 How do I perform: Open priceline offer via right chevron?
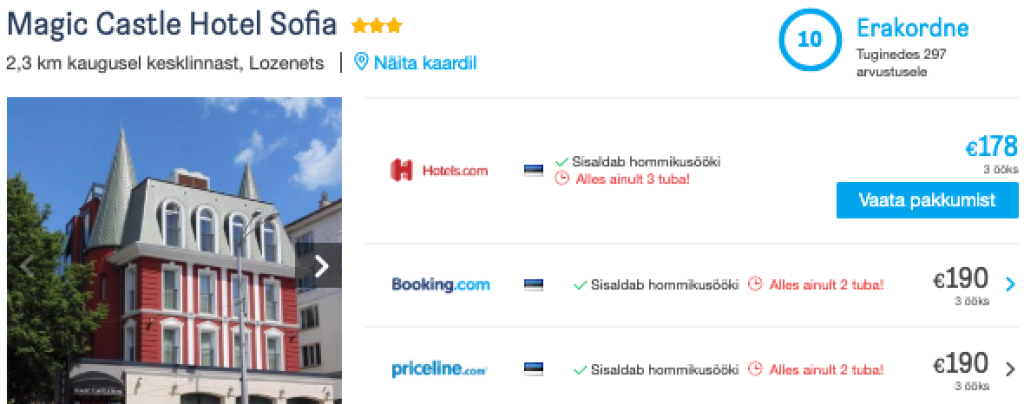1010,369
